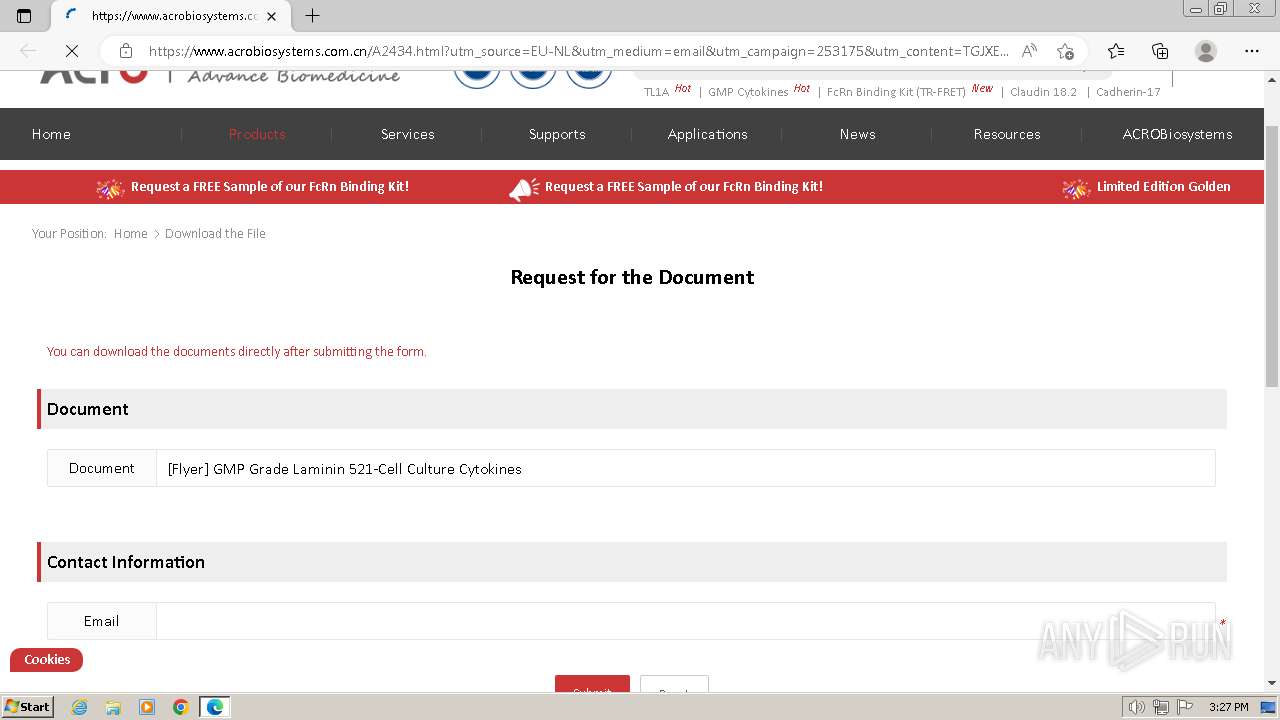
Task: Click the 3:27 PM taskbar clock
Action: coord(1228,707)
